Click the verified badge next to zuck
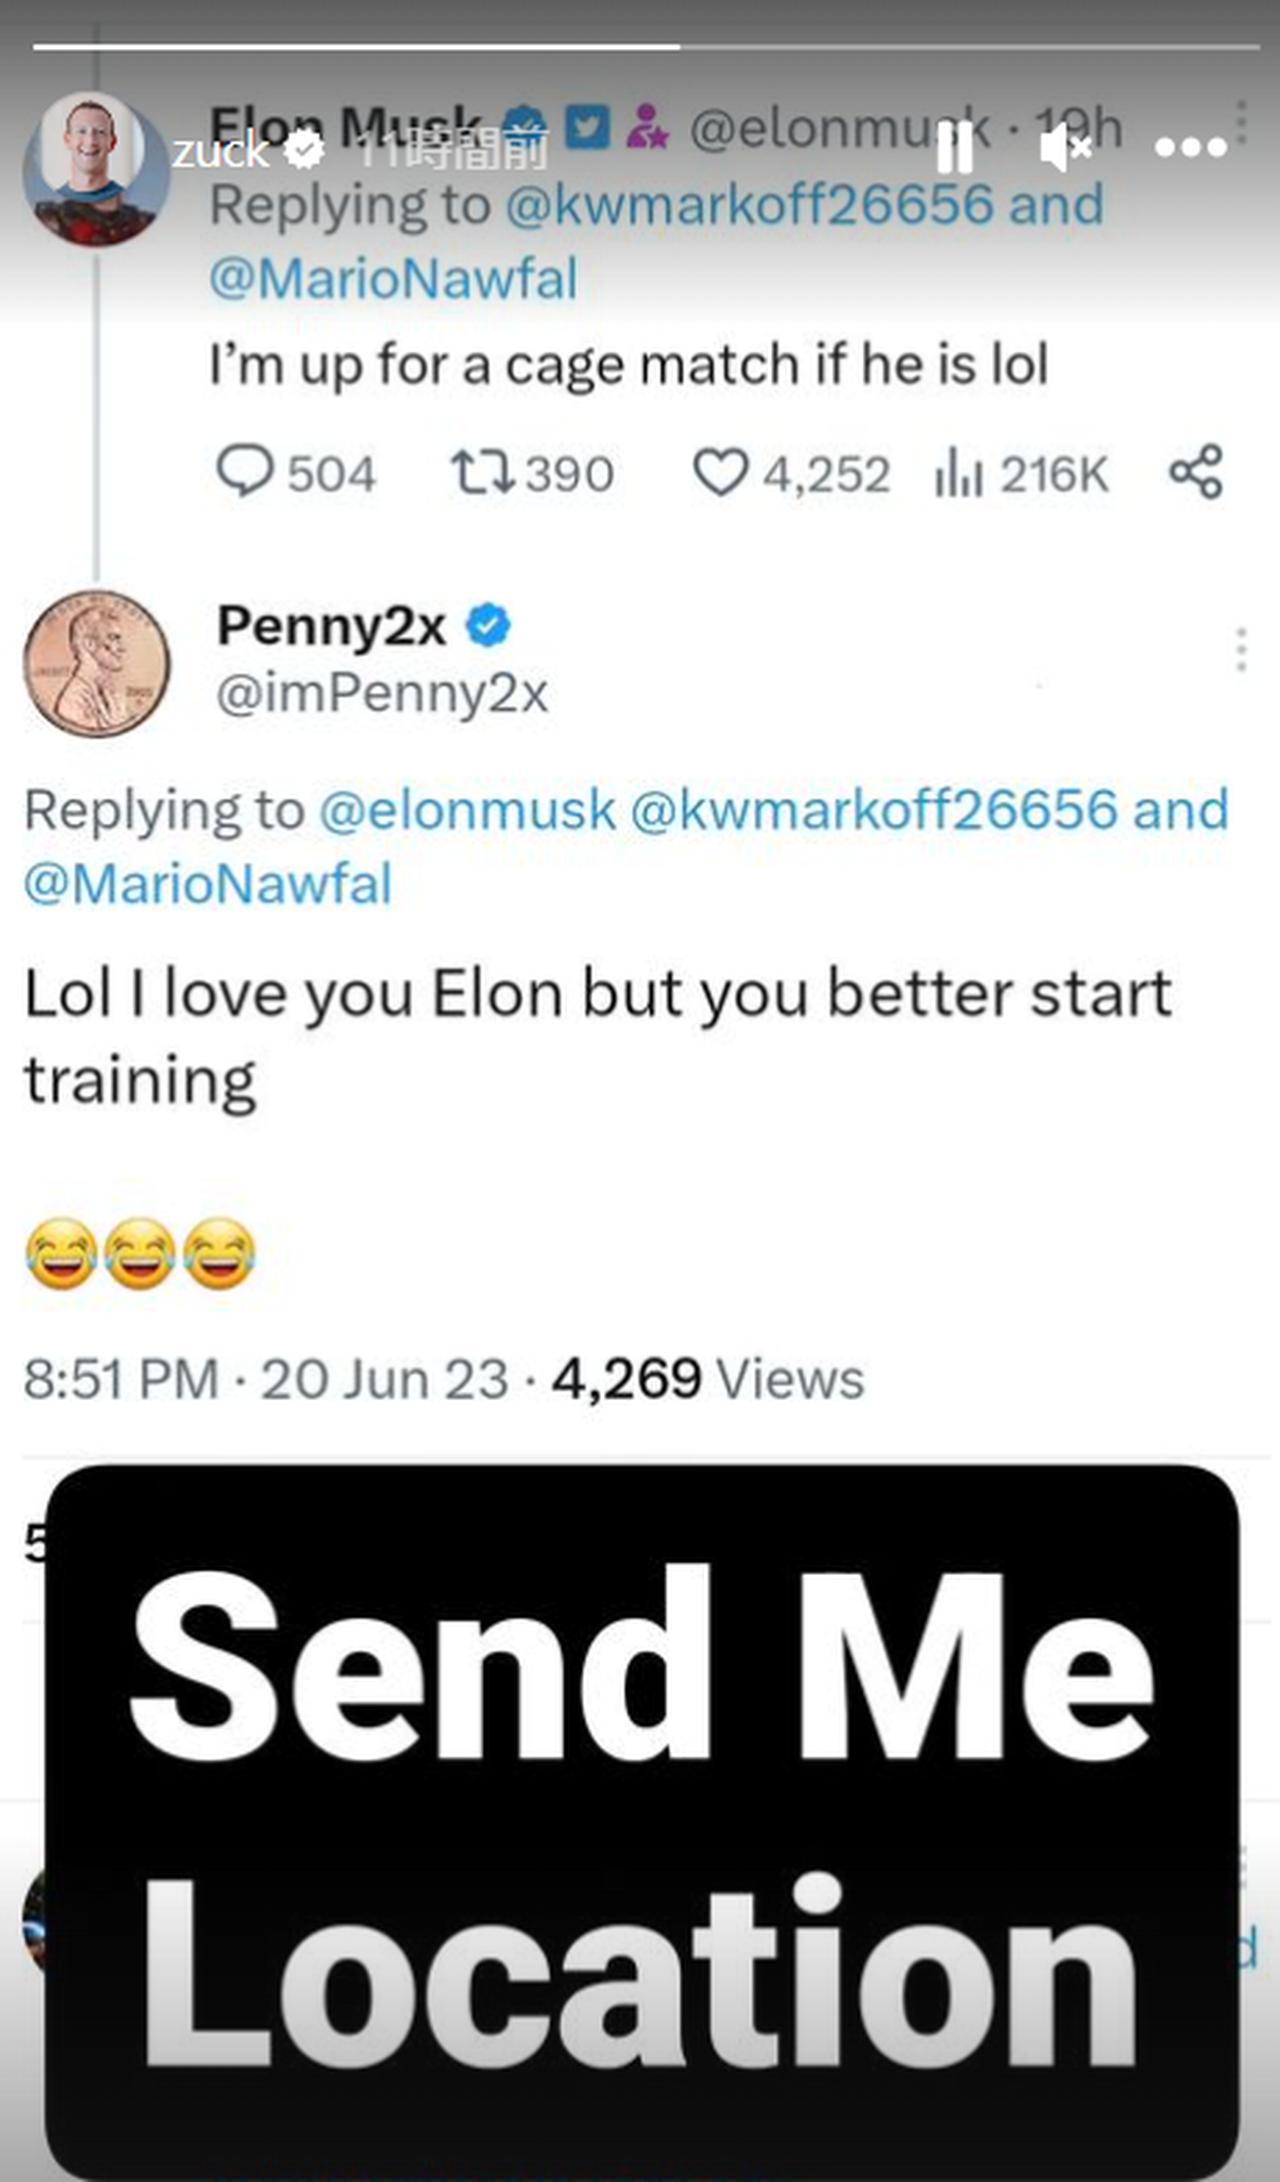The height and width of the screenshot is (2182, 1280). click(x=304, y=150)
